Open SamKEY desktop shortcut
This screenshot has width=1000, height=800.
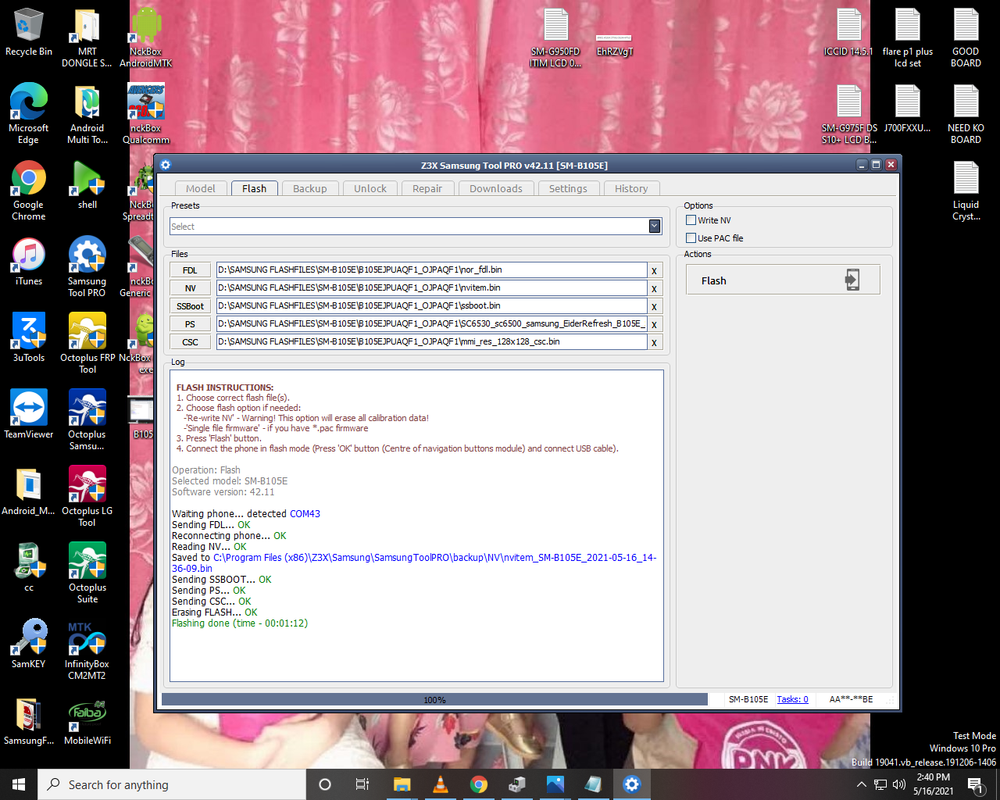[28, 644]
